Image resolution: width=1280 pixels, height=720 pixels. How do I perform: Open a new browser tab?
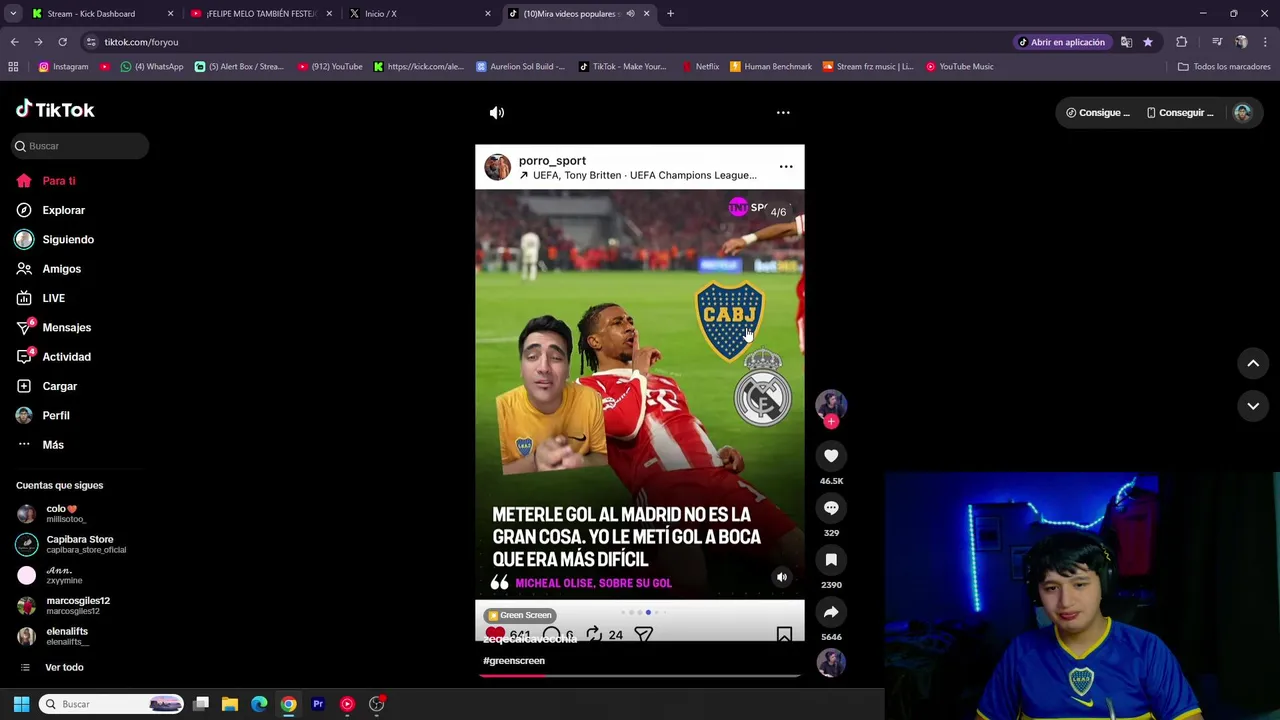tap(670, 14)
